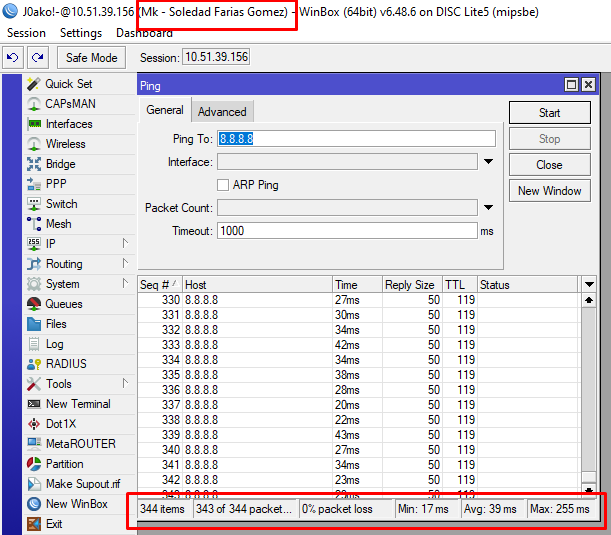Expand the Packet Count dropdown arrow
The width and height of the screenshot is (611, 535).
[489, 208]
